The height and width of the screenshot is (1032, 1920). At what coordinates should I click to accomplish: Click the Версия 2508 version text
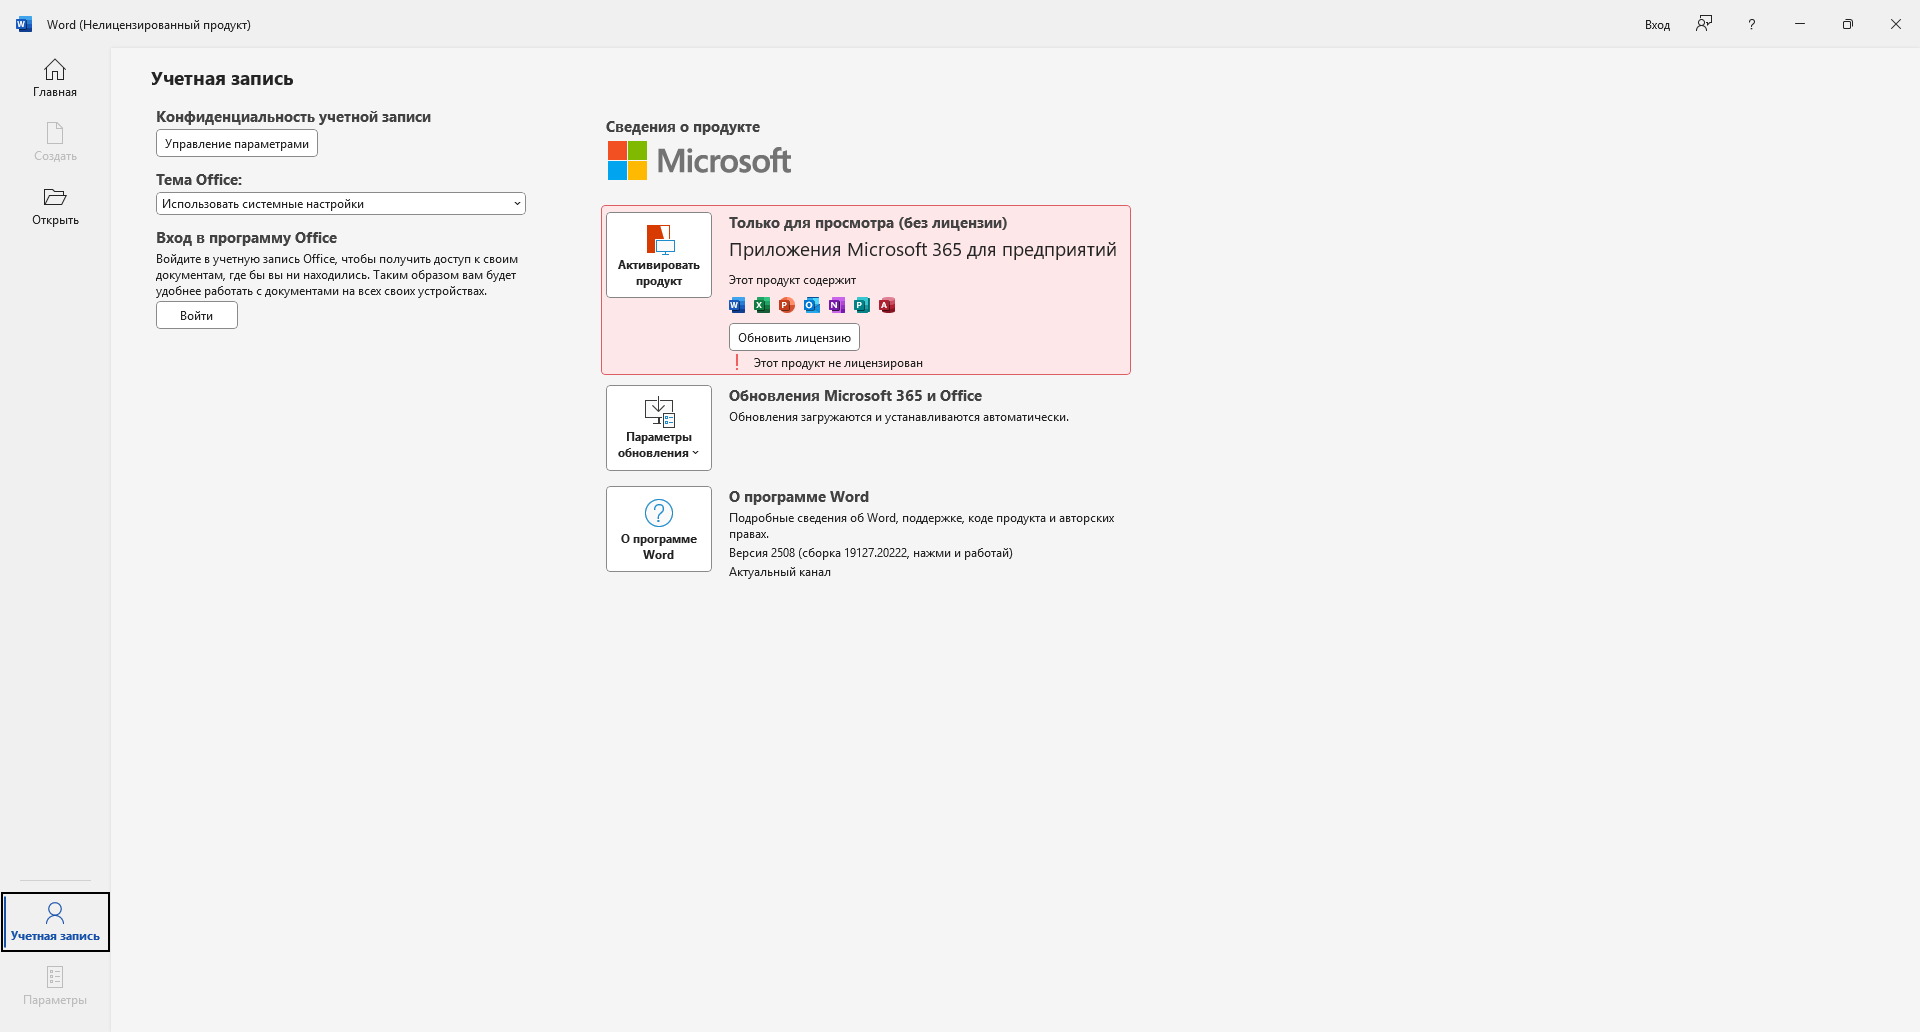click(x=871, y=553)
